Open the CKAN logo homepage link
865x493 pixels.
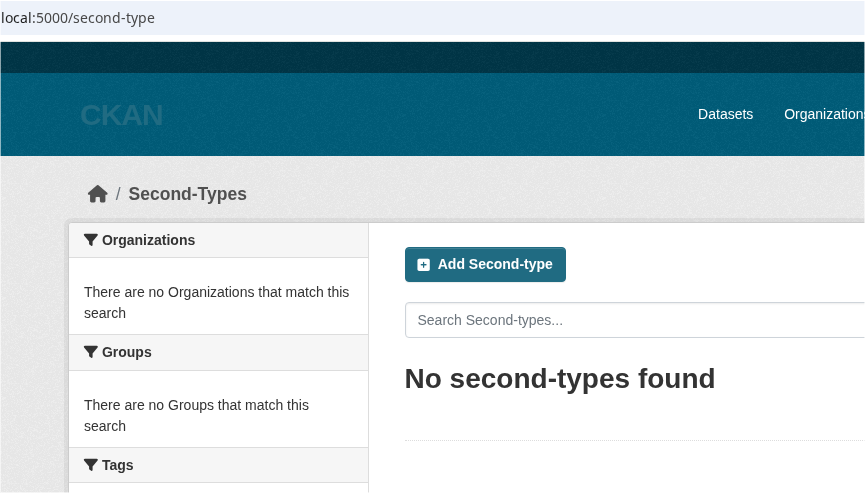tap(121, 115)
